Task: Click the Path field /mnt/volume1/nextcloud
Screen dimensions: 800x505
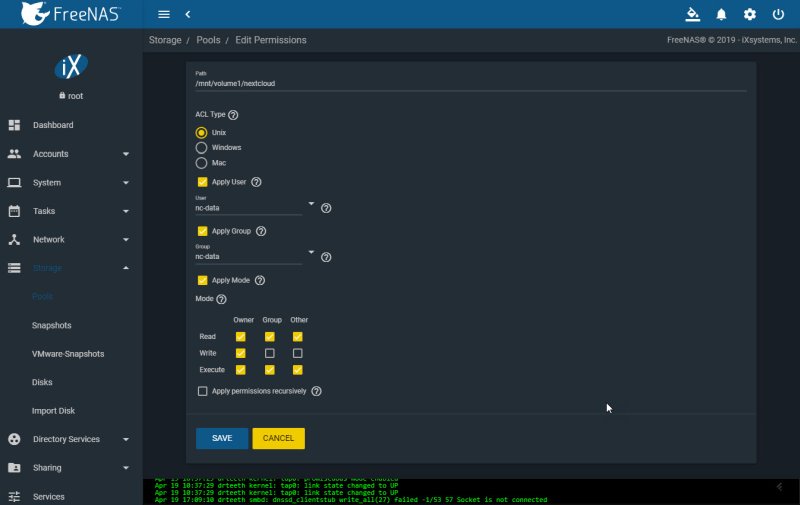Action: click(x=470, y=83)
